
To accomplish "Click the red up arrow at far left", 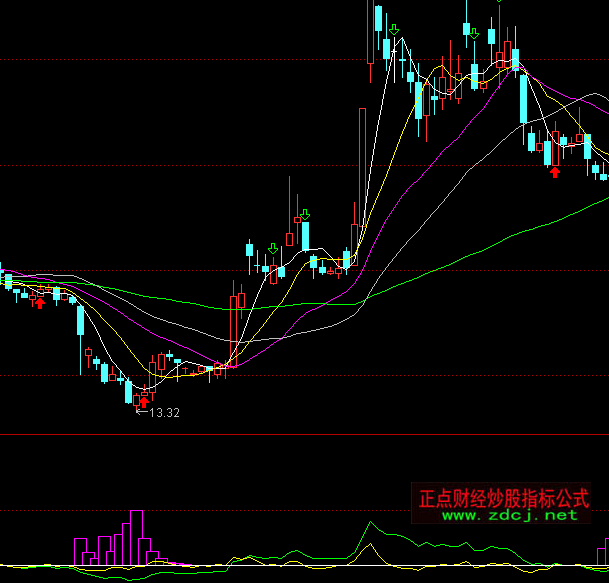I will (40, 302).
